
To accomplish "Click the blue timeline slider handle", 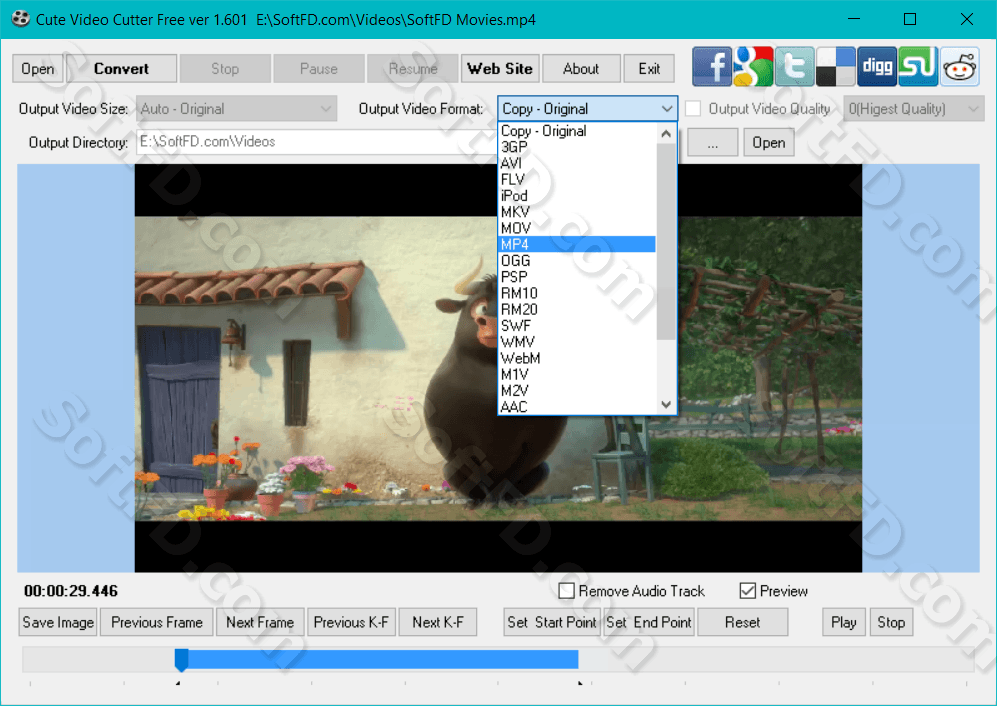I will [x=181, y=660].
